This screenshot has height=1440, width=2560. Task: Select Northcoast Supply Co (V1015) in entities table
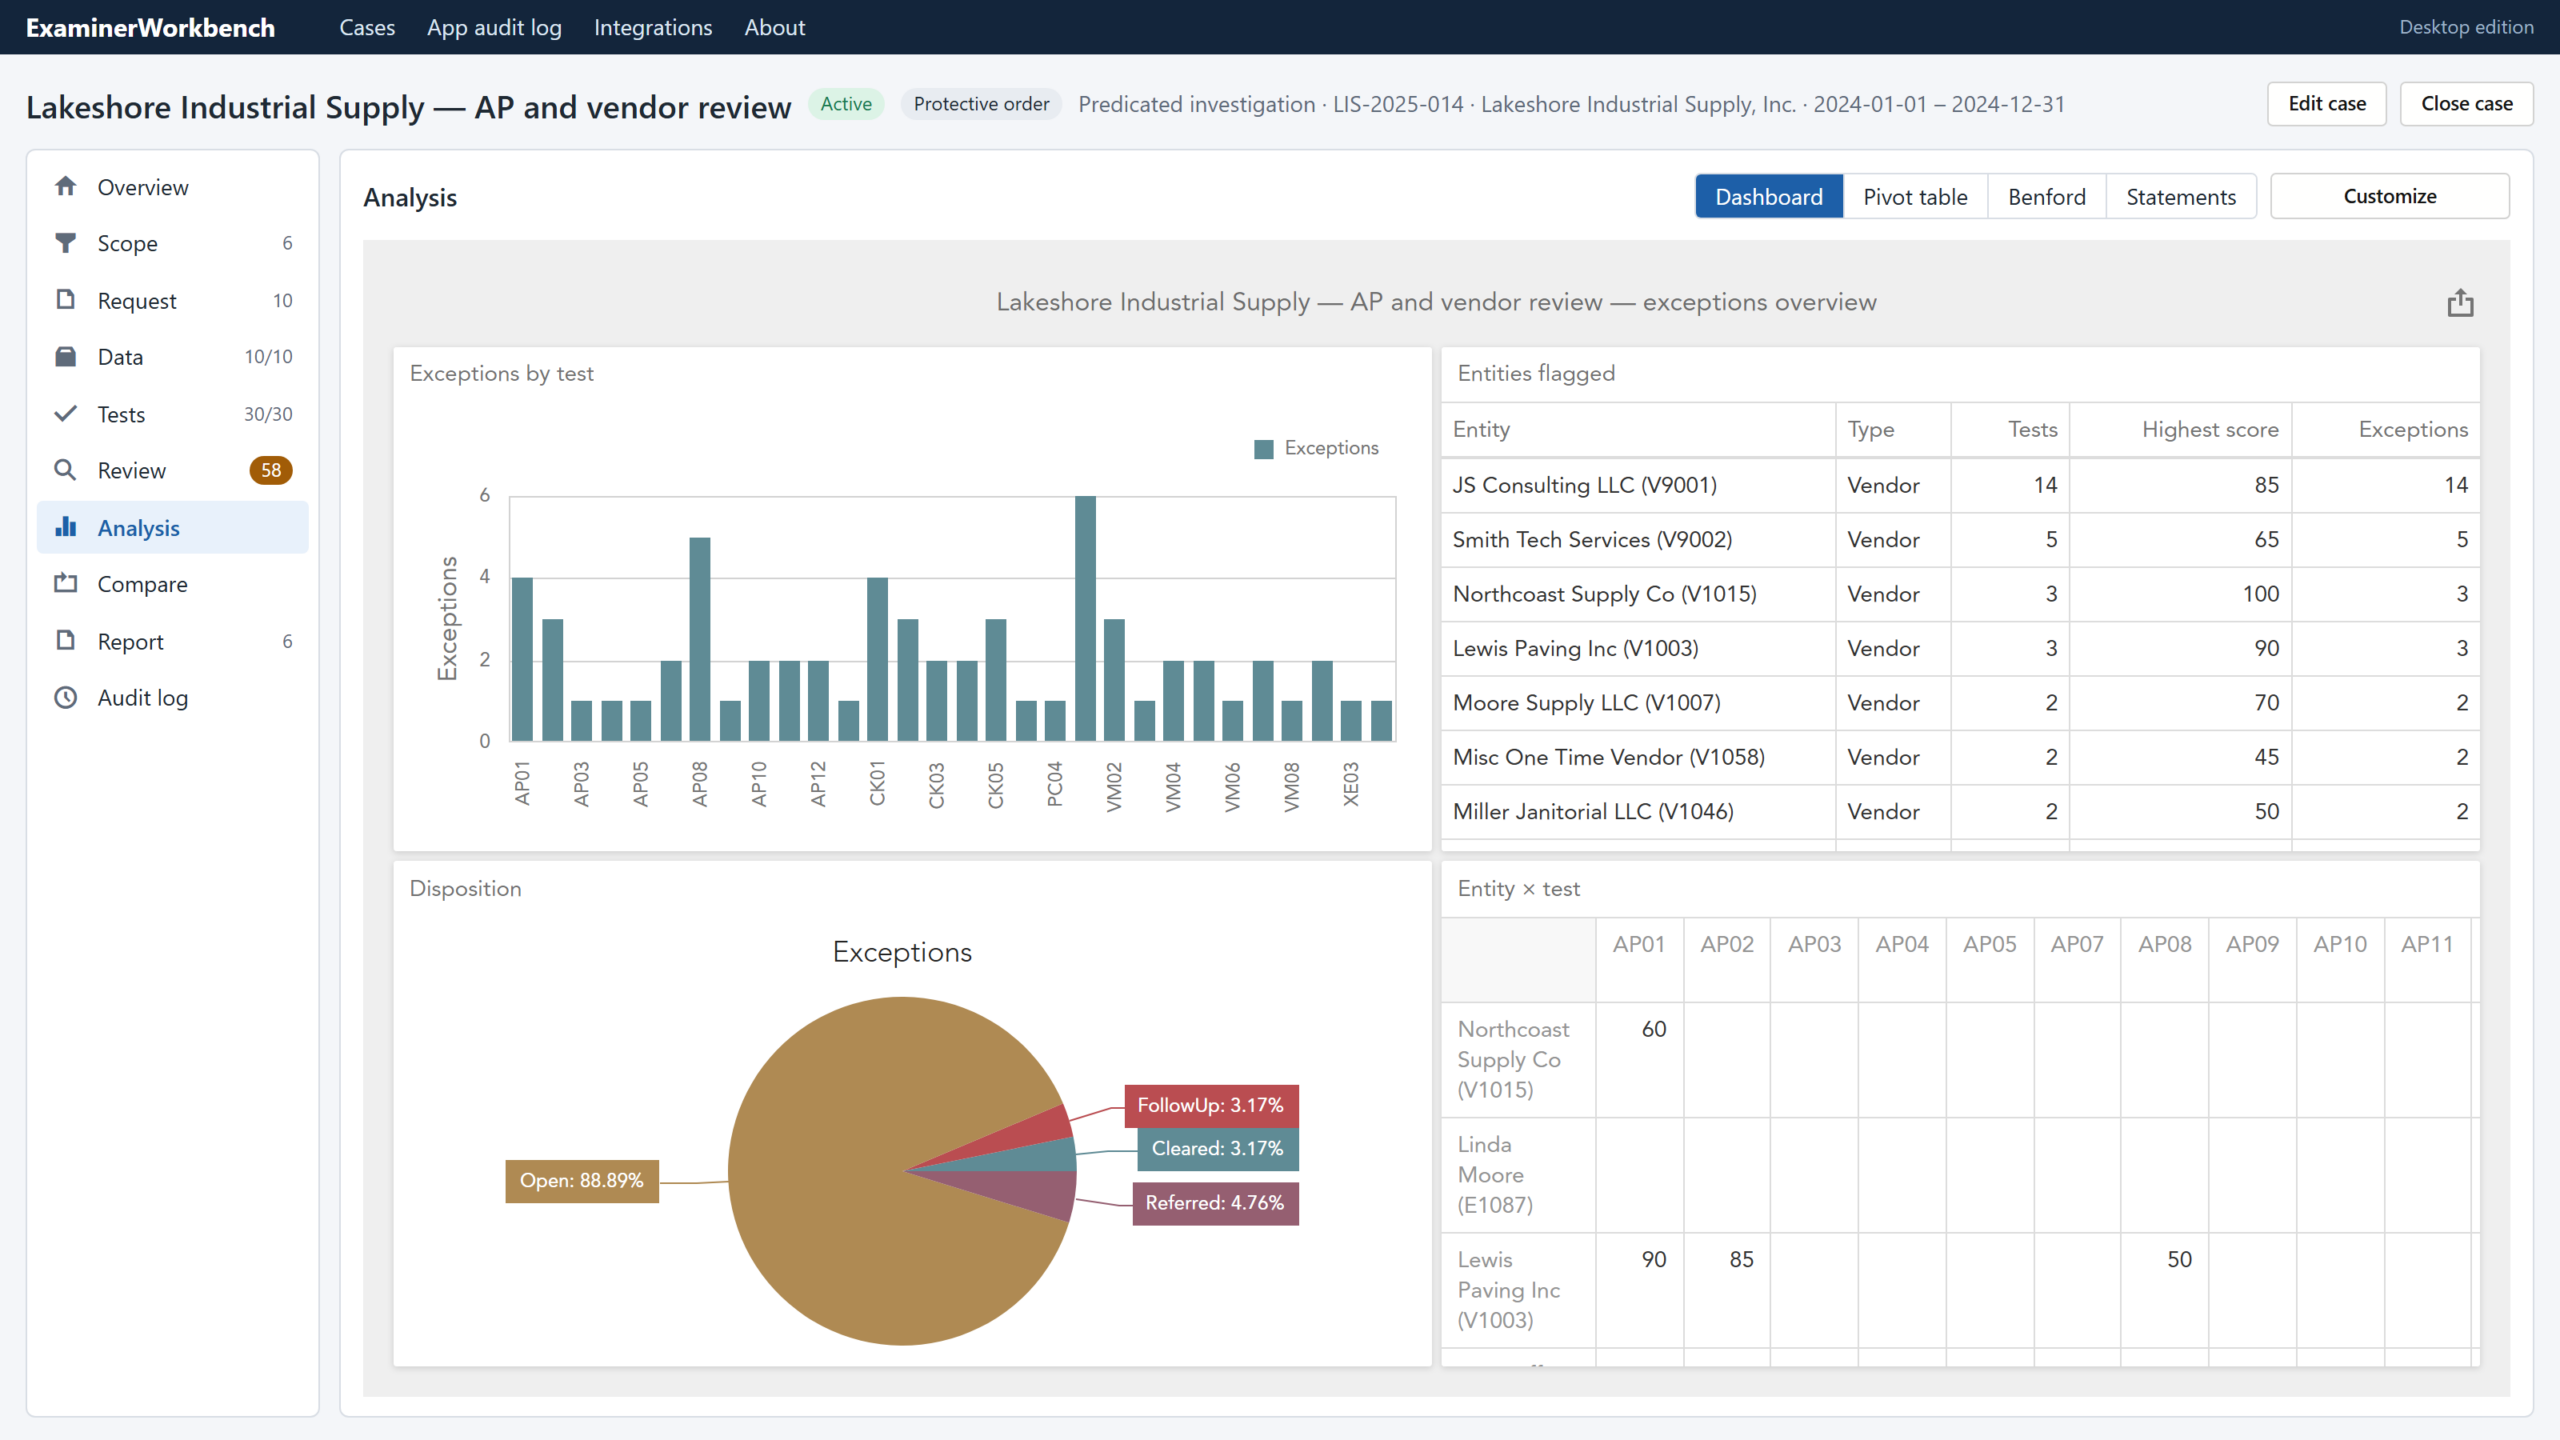click(x=1604, y=594)
